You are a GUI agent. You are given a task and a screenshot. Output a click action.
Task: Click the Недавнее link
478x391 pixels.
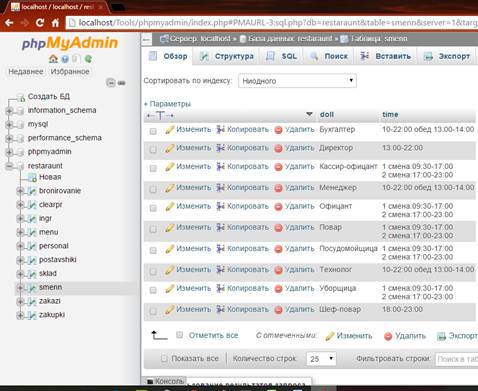(x=26, y=72)
